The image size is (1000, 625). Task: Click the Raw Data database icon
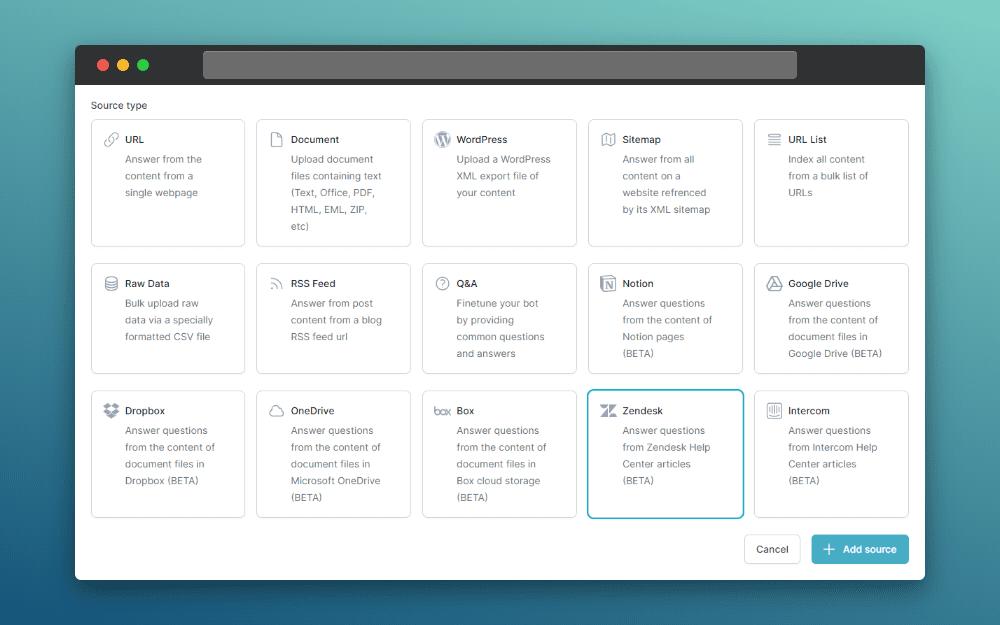pos(111,284)
